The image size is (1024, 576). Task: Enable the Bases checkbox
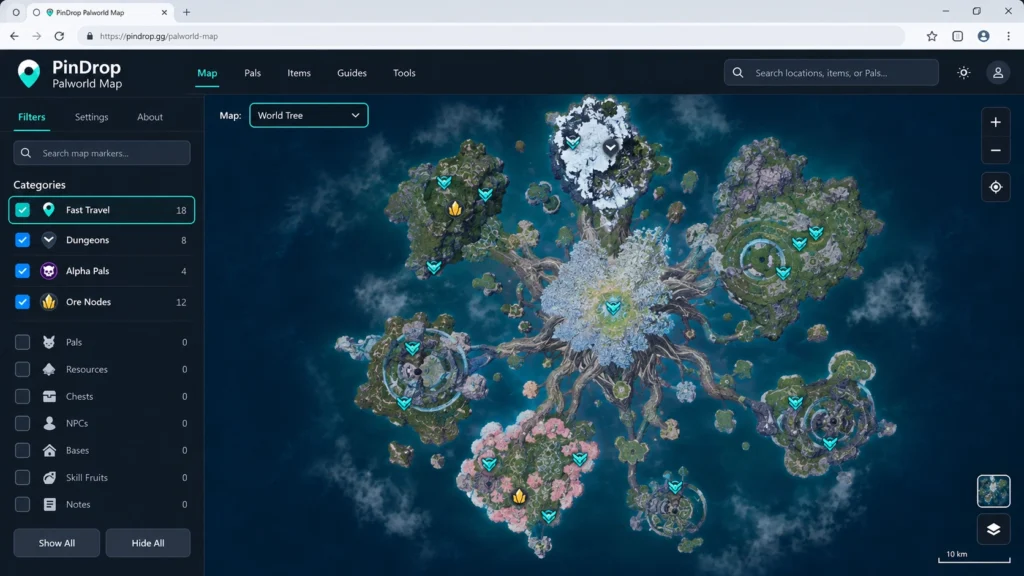(x=22, y=451)
